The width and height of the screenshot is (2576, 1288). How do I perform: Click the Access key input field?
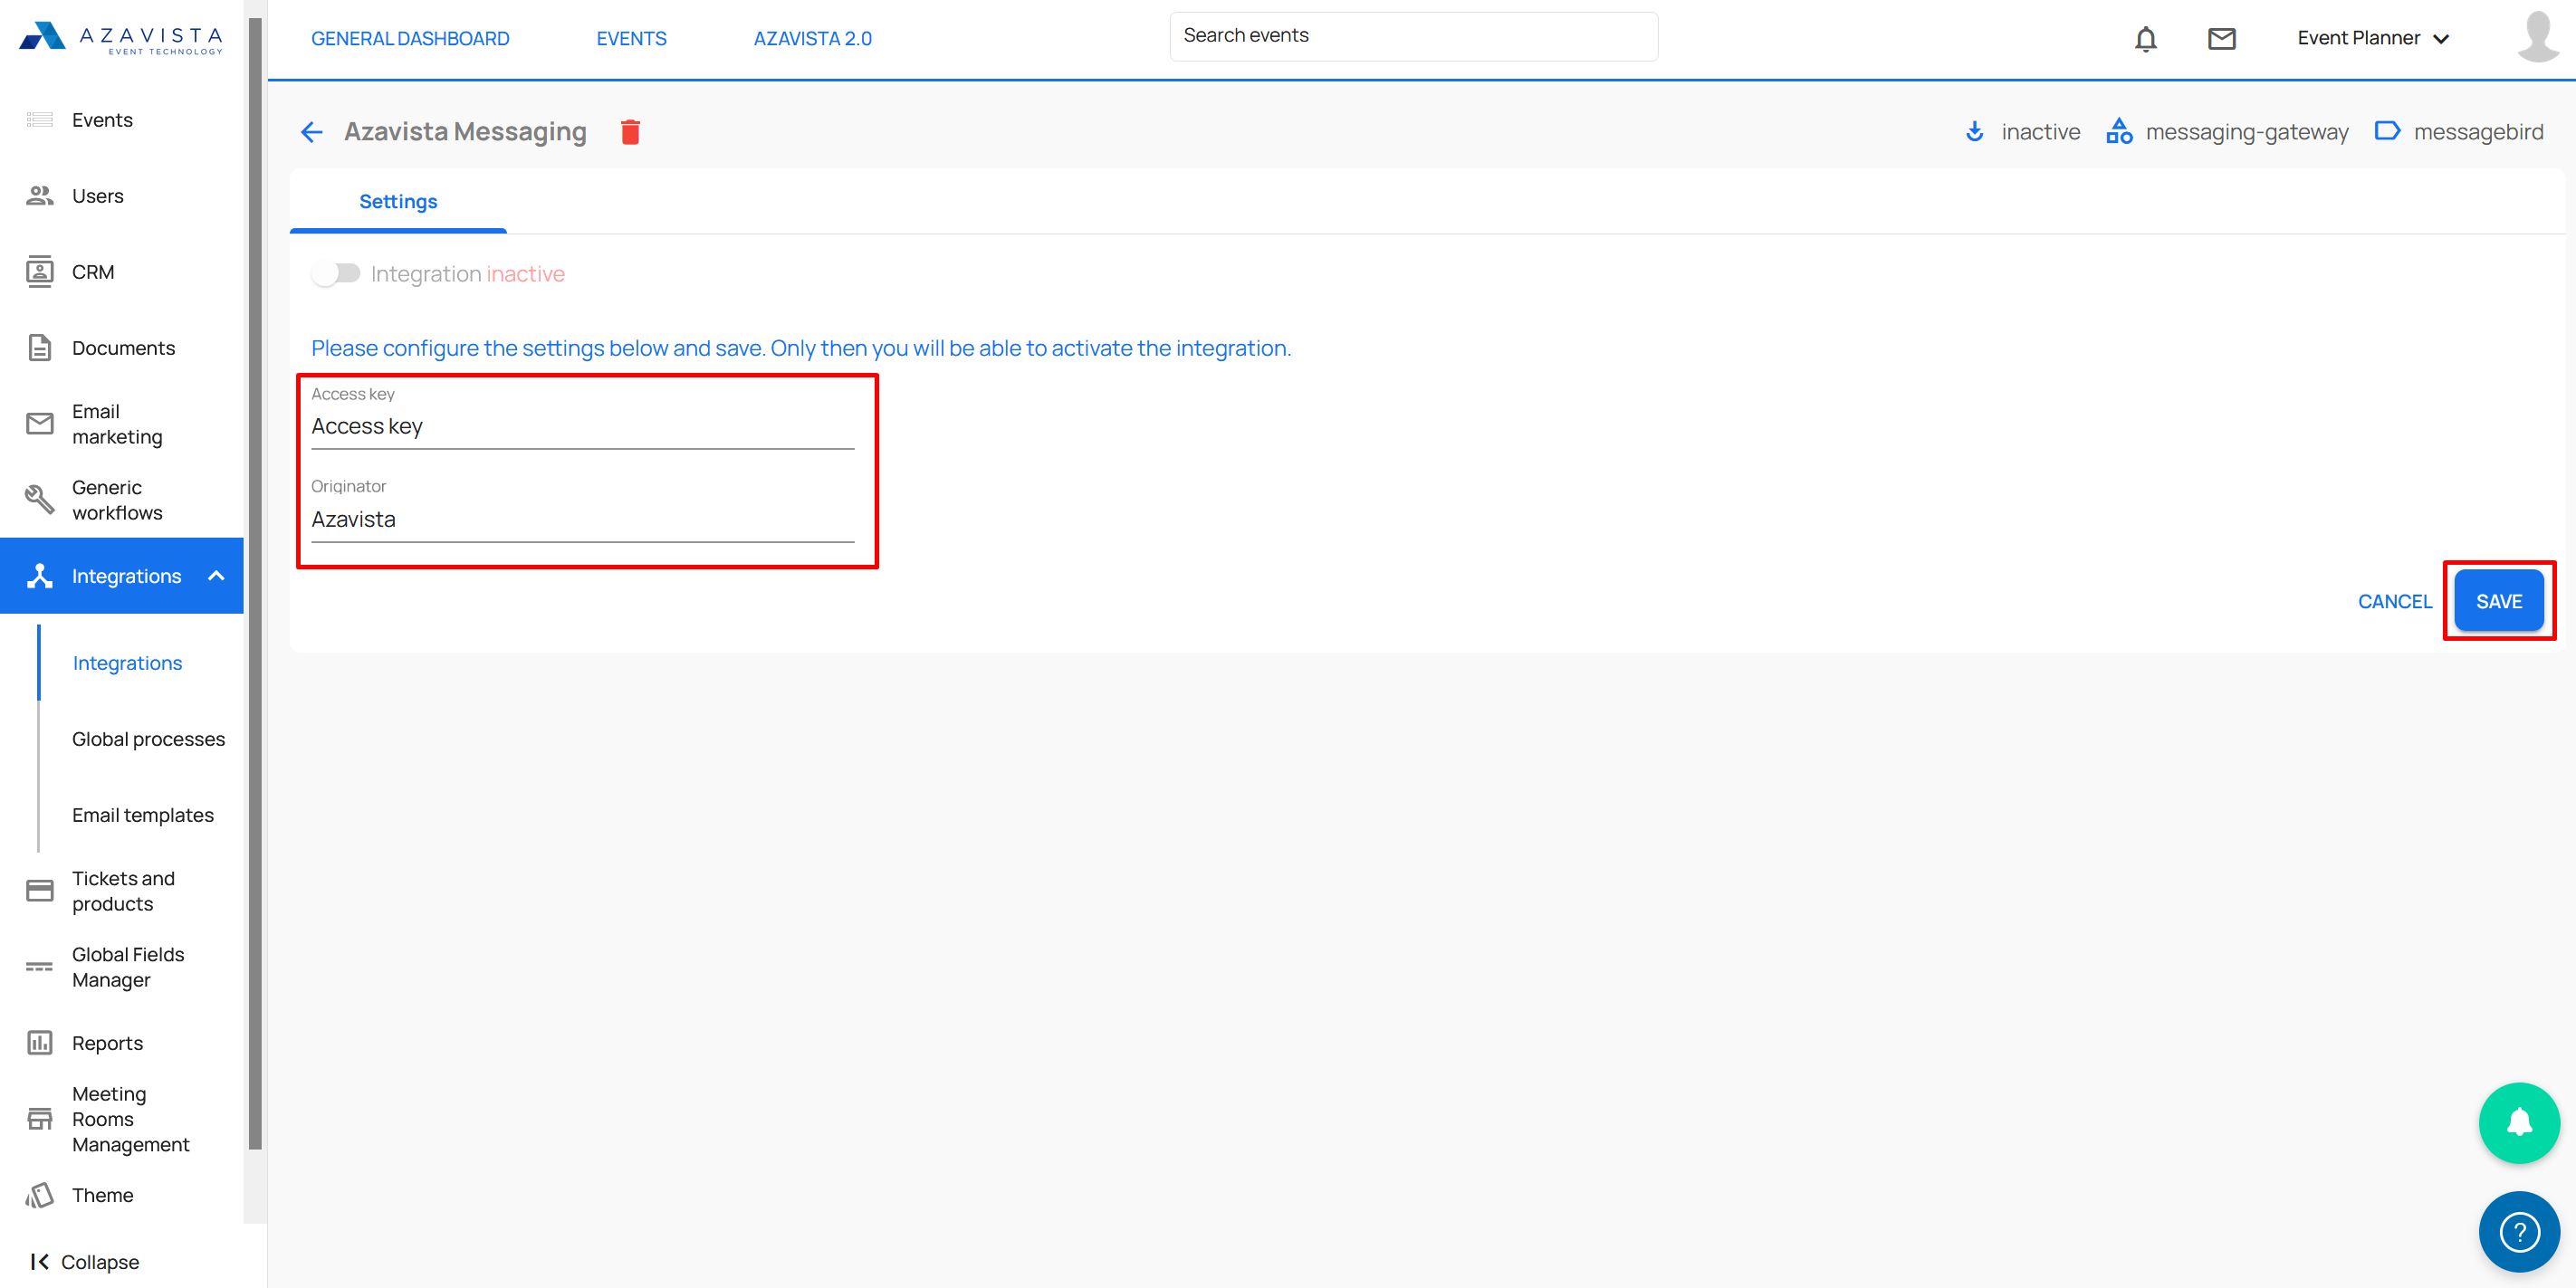pyautogui.click(x=583, y=426)
